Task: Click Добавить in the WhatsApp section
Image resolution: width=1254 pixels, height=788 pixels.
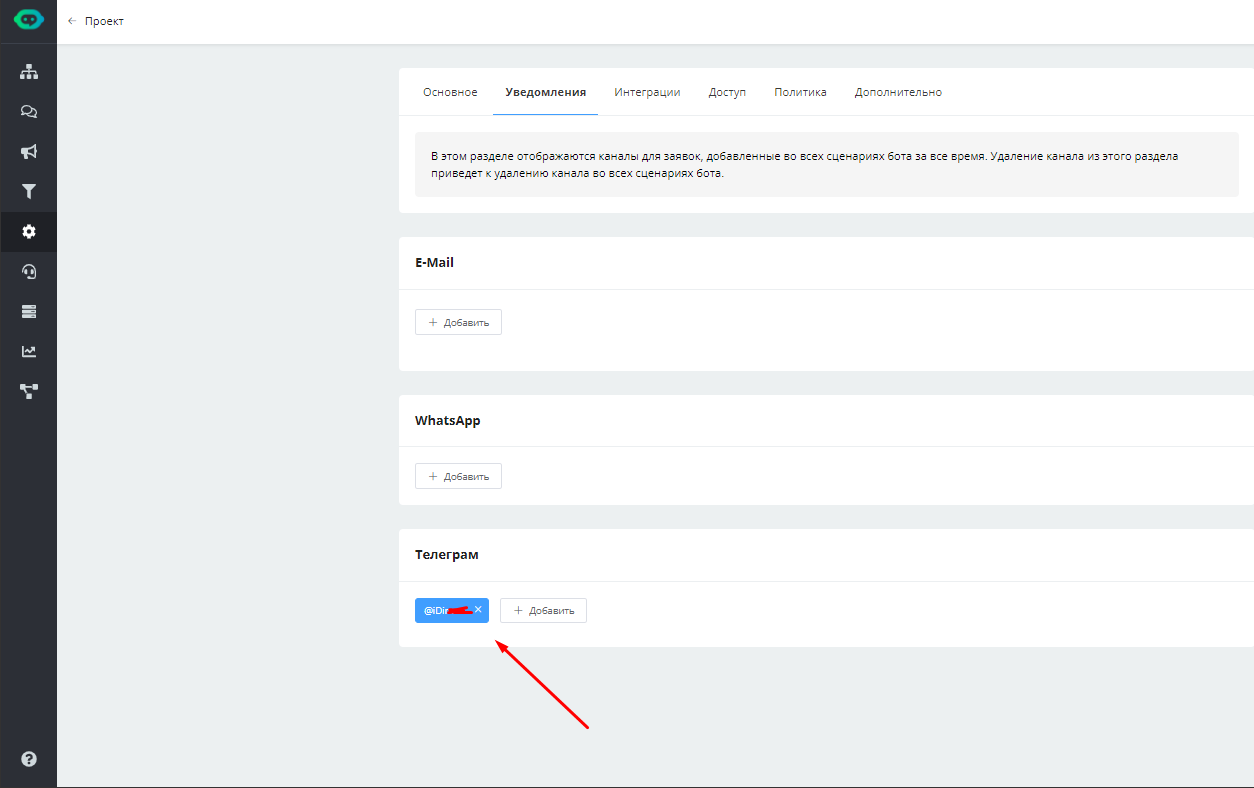Action: coord(458,476)
